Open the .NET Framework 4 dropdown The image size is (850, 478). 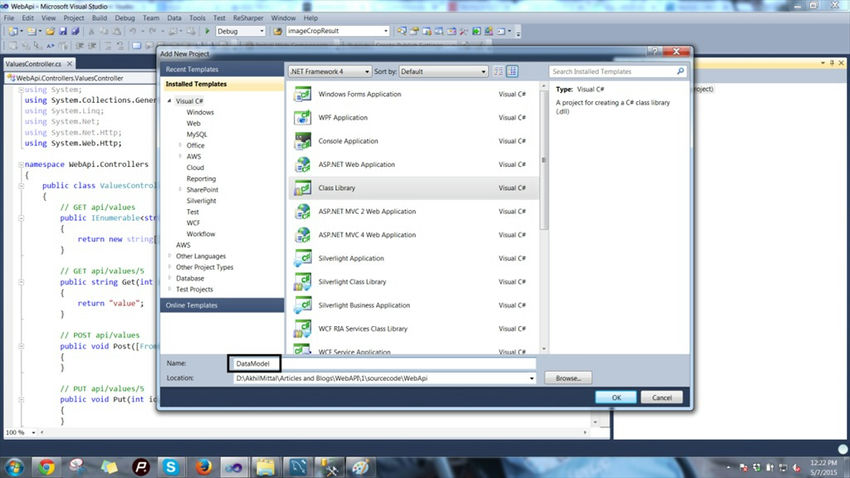pos(330,72)
